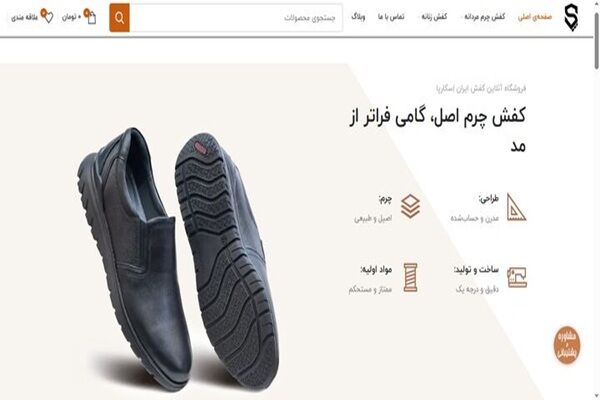
Task: Click the design triangle ruler icon
Action: [x=516, y=207]
